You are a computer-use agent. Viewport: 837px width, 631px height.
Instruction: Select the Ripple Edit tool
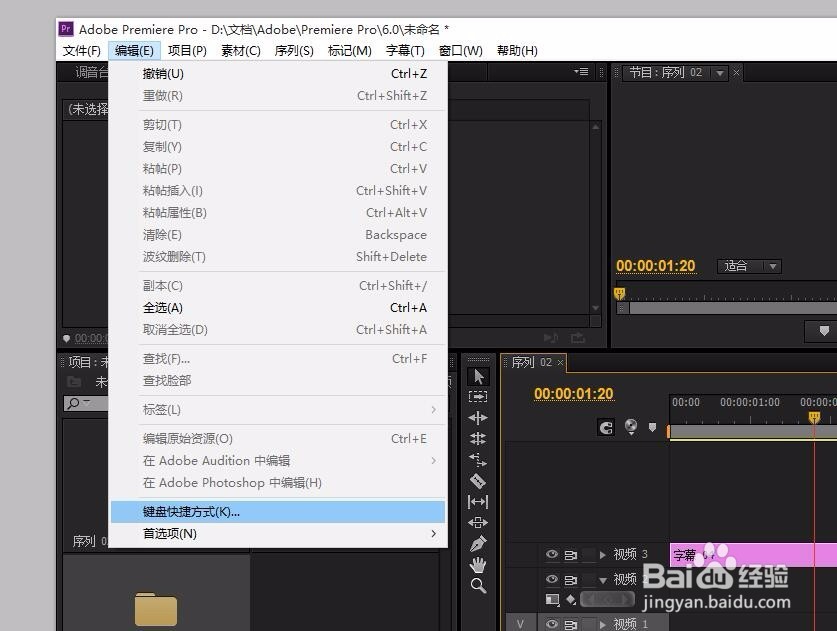[478, 417]
